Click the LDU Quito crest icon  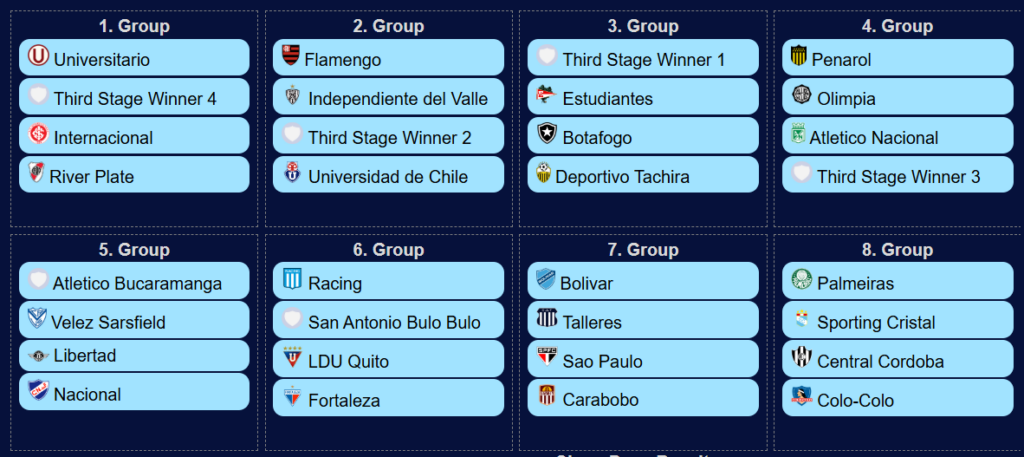292,360
